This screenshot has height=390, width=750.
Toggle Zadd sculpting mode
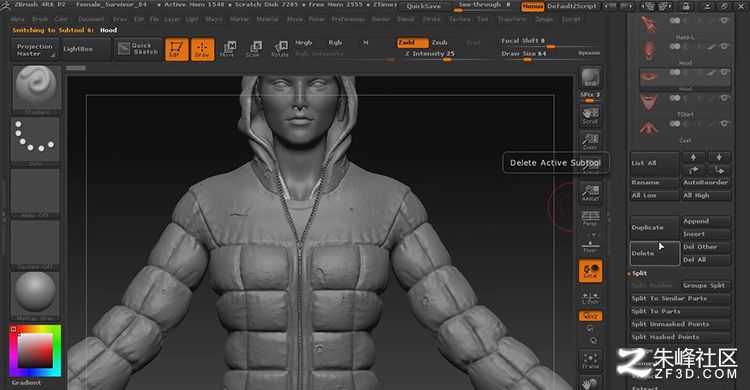tap(412, 43)
